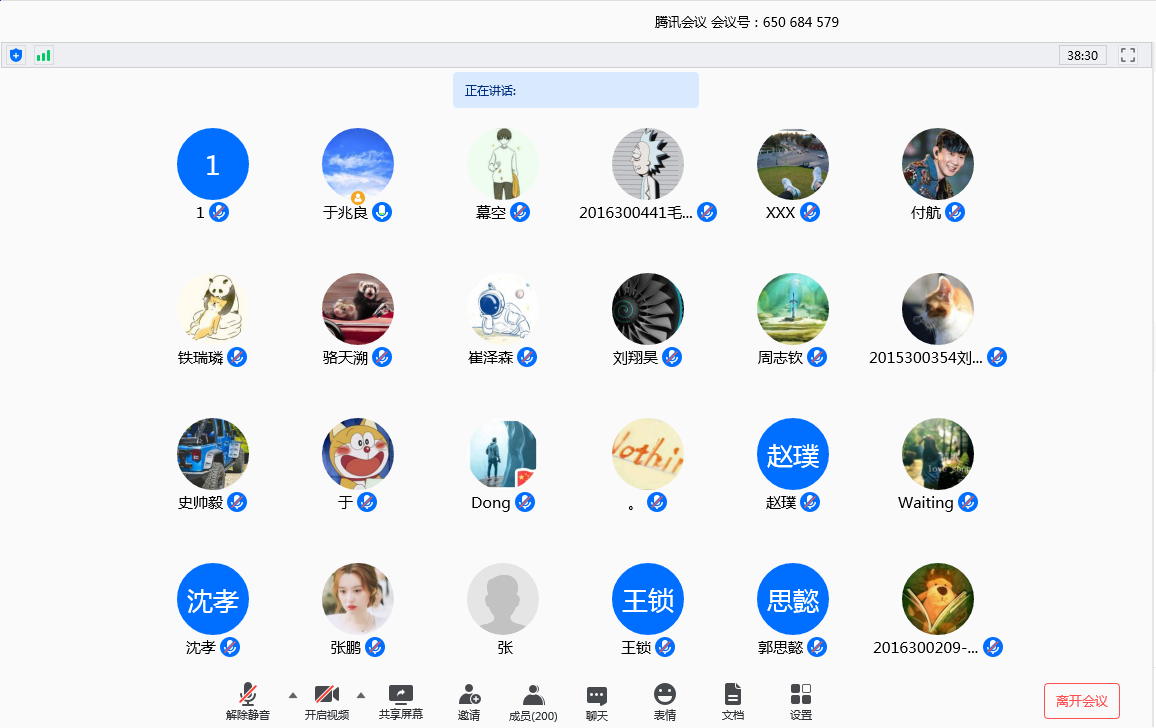Screen dimensions: 1156x728
Task: Expand video options arrow next to camera
Action: coord(361,694)
